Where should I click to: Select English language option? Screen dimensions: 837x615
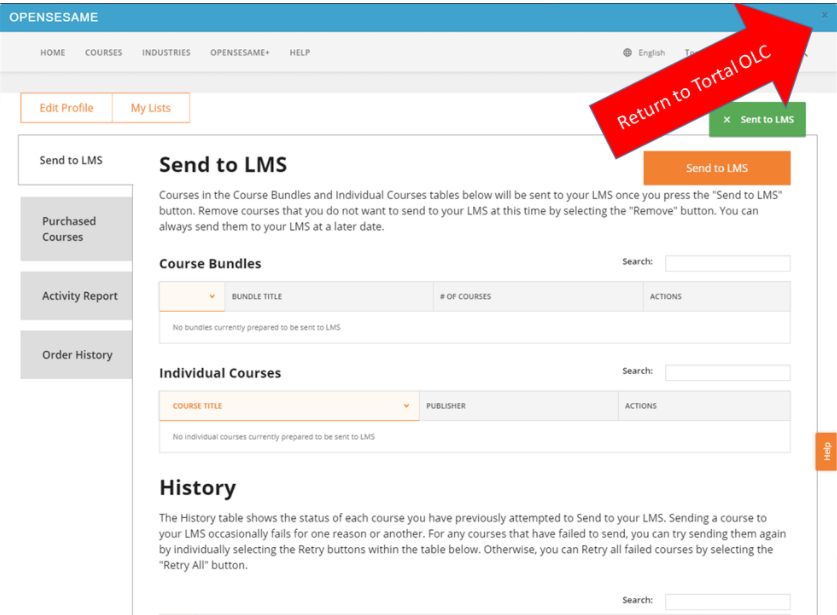tap(651, 52)
